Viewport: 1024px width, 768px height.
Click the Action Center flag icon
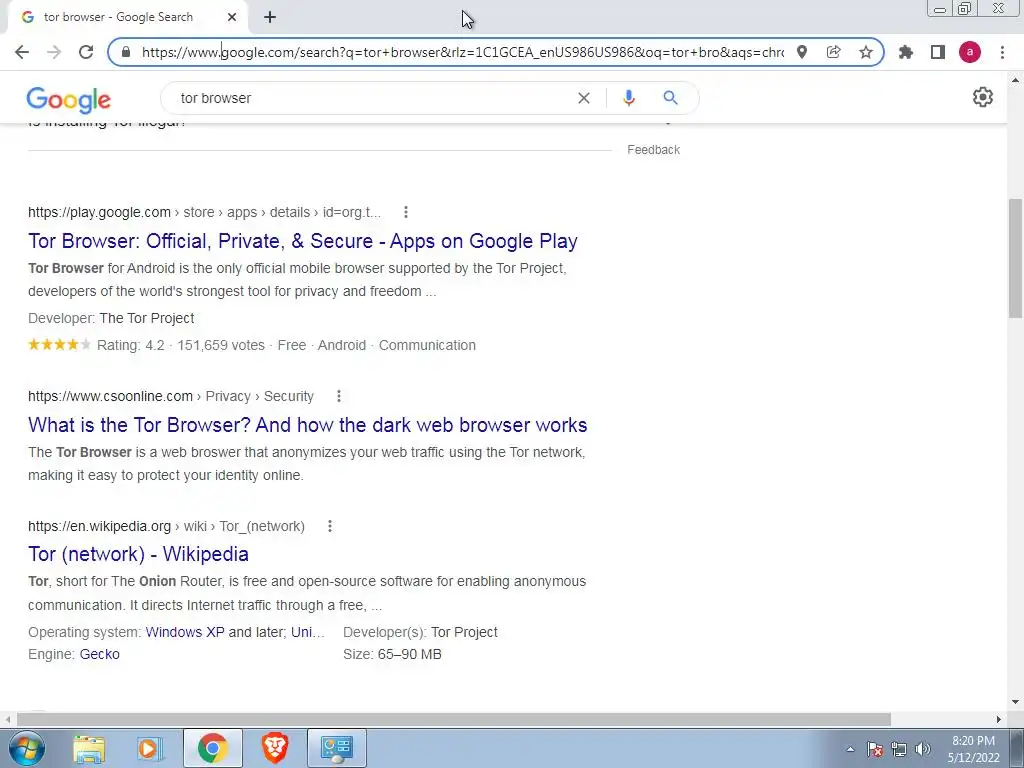[874, 749]
